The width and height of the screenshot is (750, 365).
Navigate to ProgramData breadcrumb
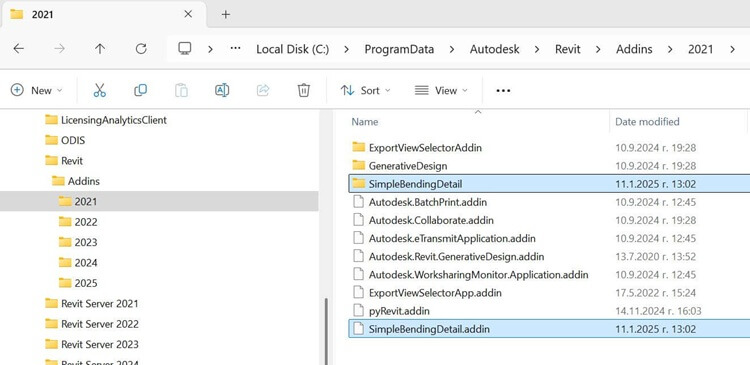tap(399, 49)
